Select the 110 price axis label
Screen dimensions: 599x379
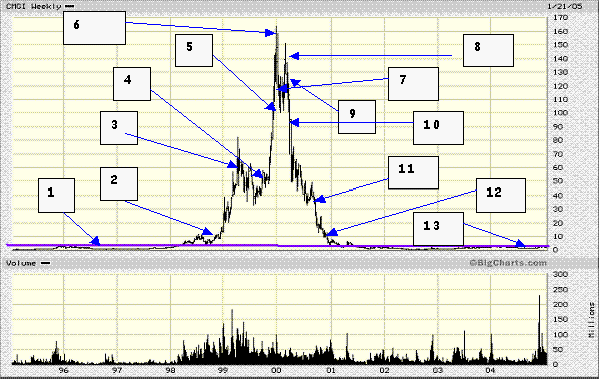[560, 99]
